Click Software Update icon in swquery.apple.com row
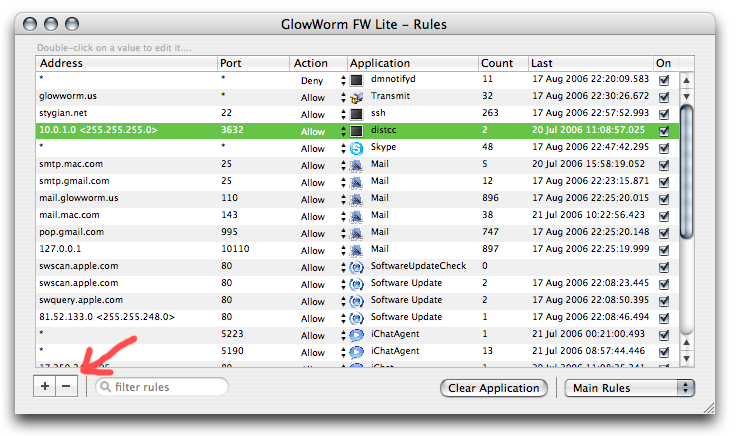 (357, 301)
